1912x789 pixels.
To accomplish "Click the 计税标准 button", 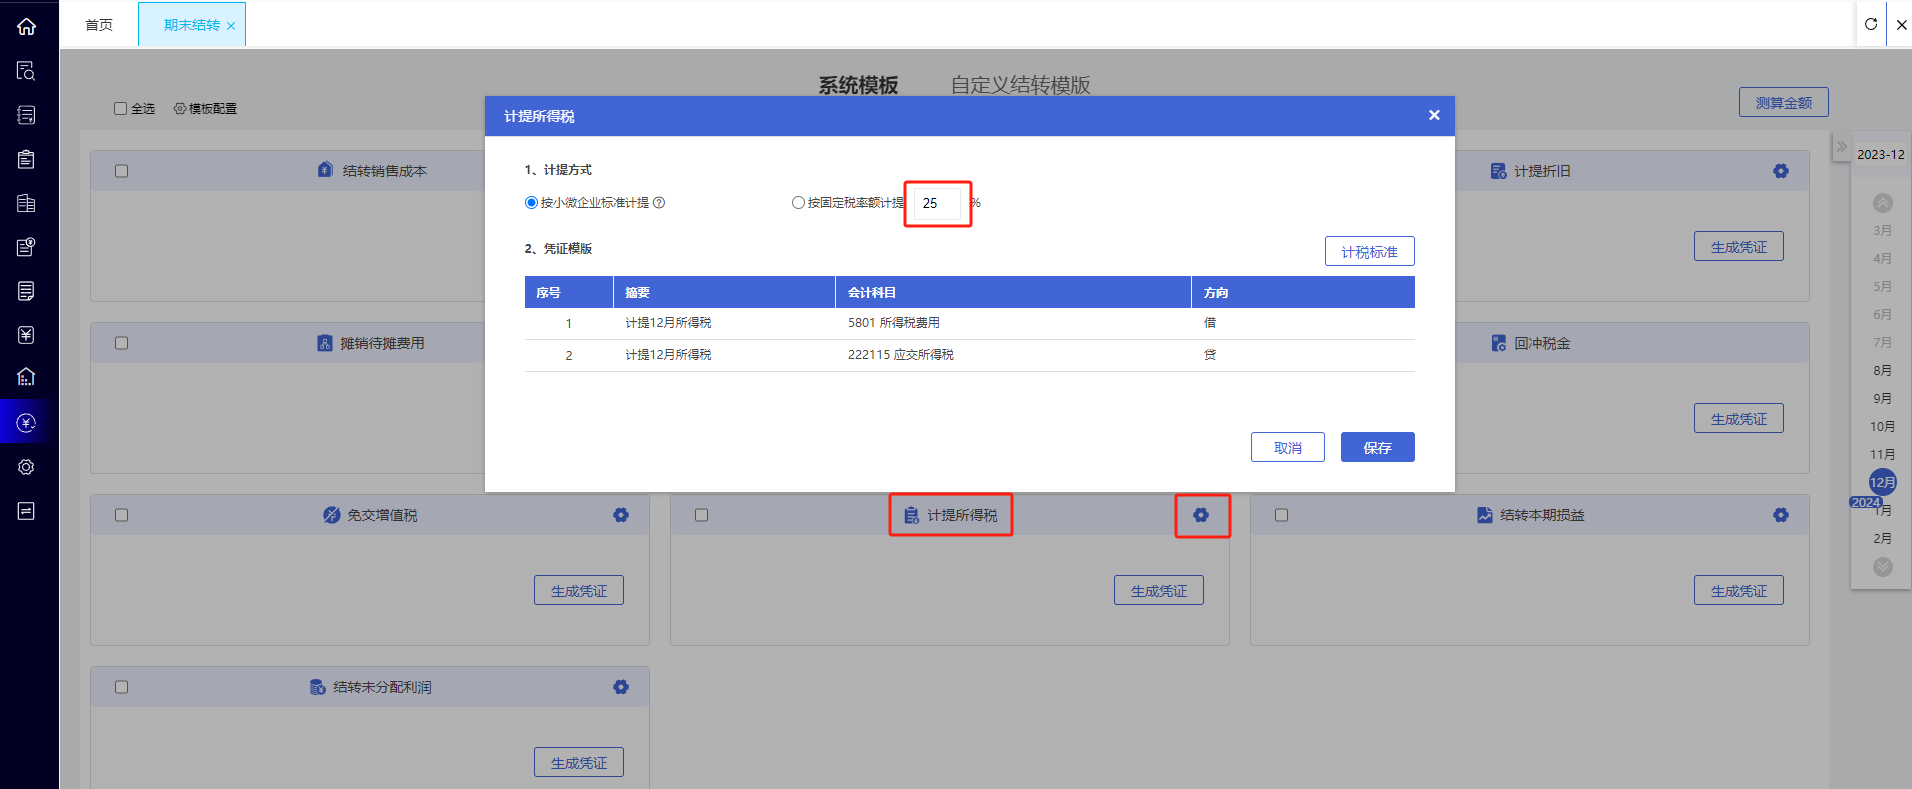I will pos(1370,251).
